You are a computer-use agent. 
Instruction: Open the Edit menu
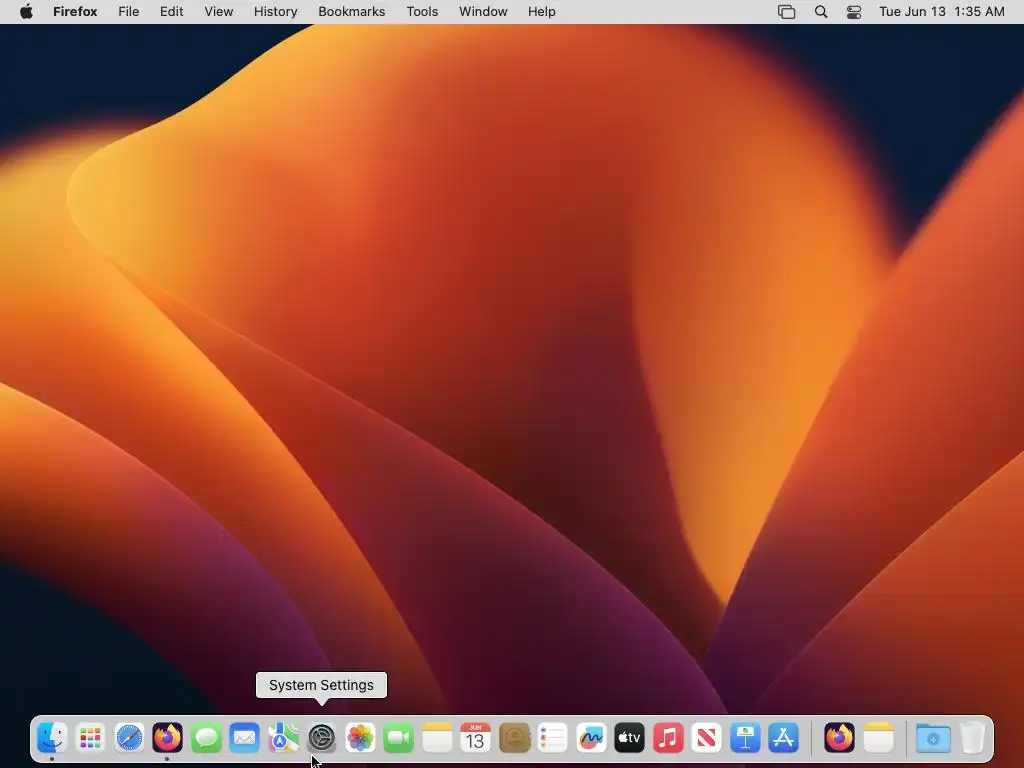[x=172, y=12]
